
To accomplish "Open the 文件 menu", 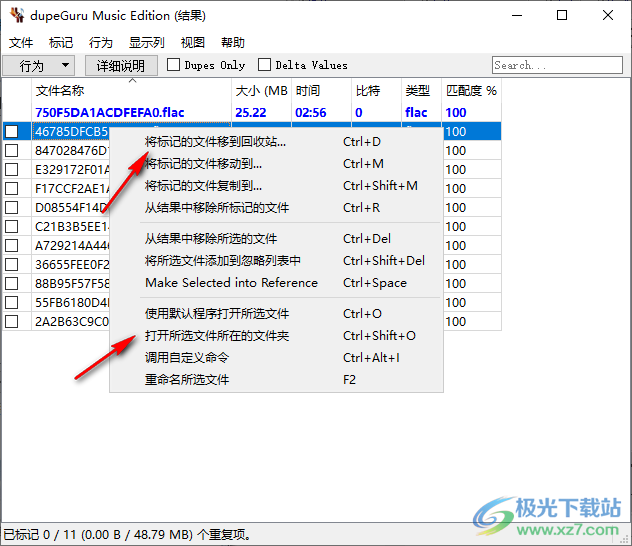I will coord(21,42).
